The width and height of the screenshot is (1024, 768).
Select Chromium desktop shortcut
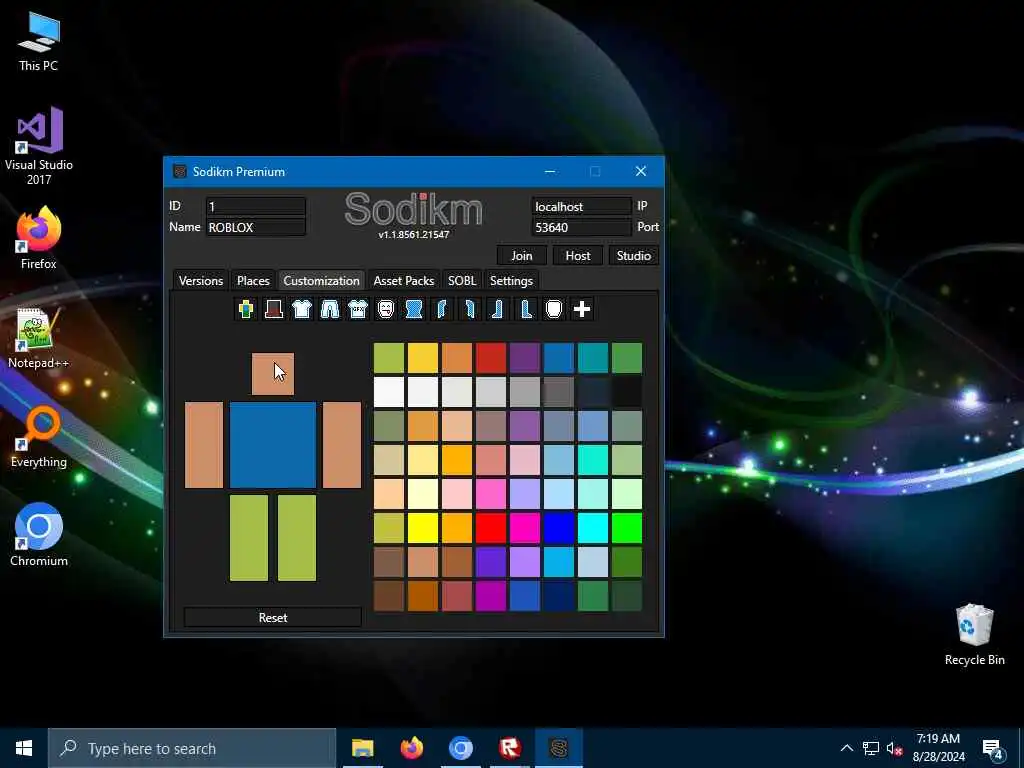click(39, 535)
